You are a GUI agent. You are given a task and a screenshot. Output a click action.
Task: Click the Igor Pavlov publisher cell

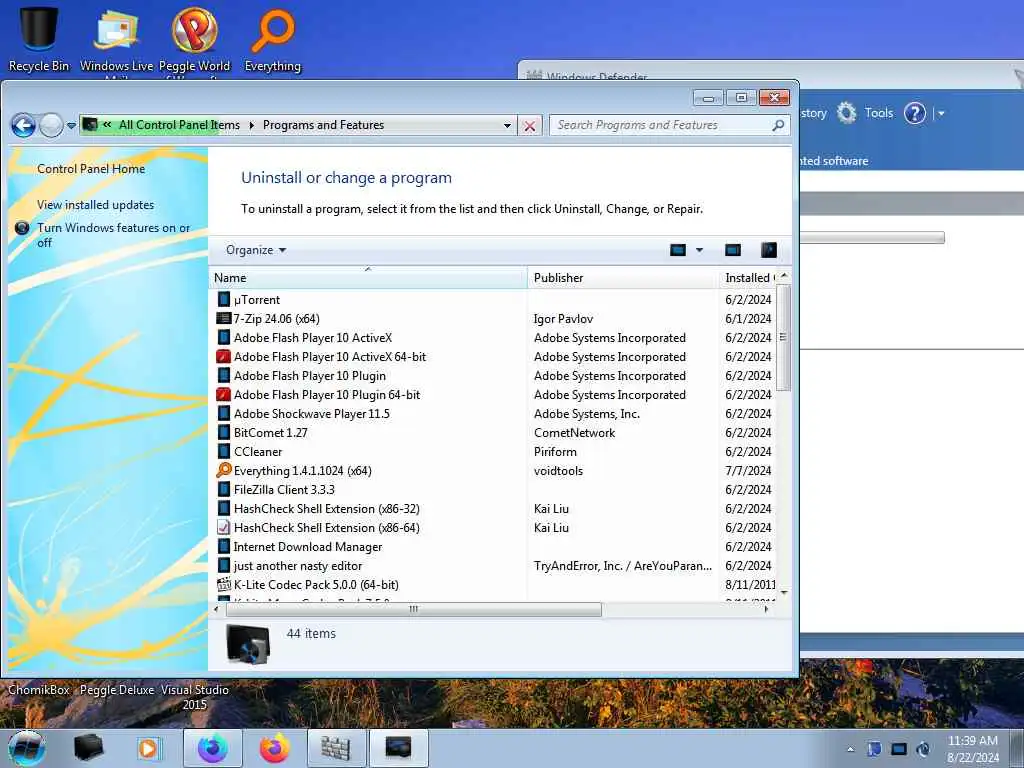pyautogui.click(x=564, y=319)
